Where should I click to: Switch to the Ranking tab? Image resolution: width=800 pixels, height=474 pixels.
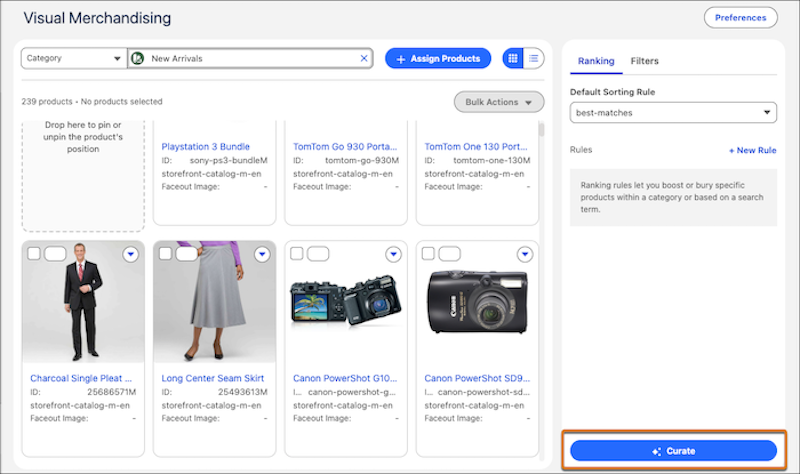(596, 61)
